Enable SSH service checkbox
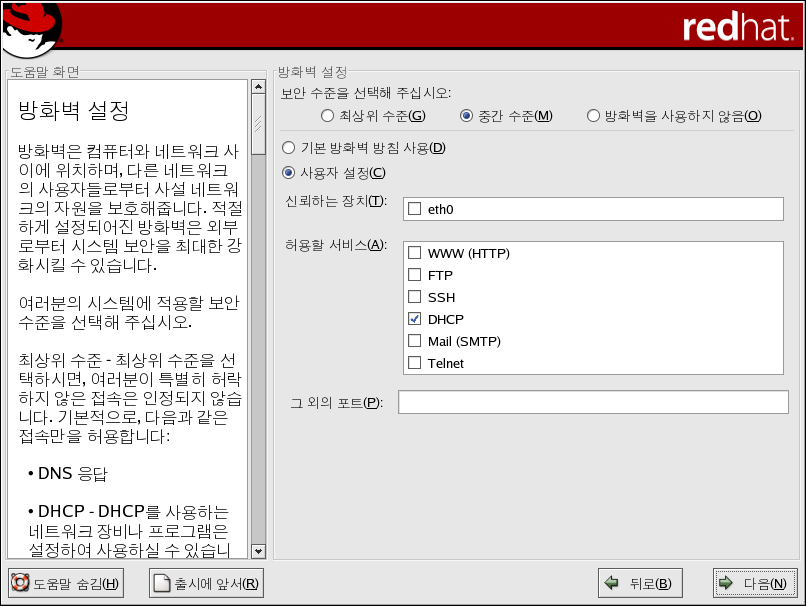806x606 pixels. tap(414, 297)
